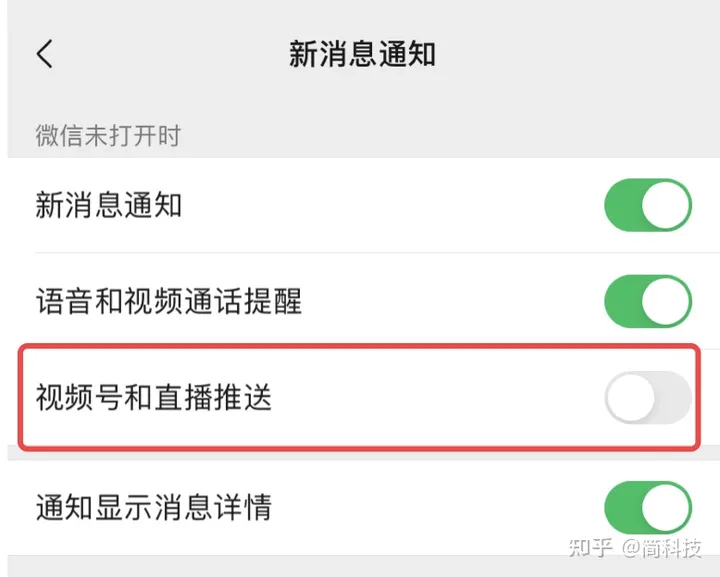This screenshot has width=720, height=577.
Task: Choose the 视频号和直播推送 row label
Action: (x=154, y=398)
